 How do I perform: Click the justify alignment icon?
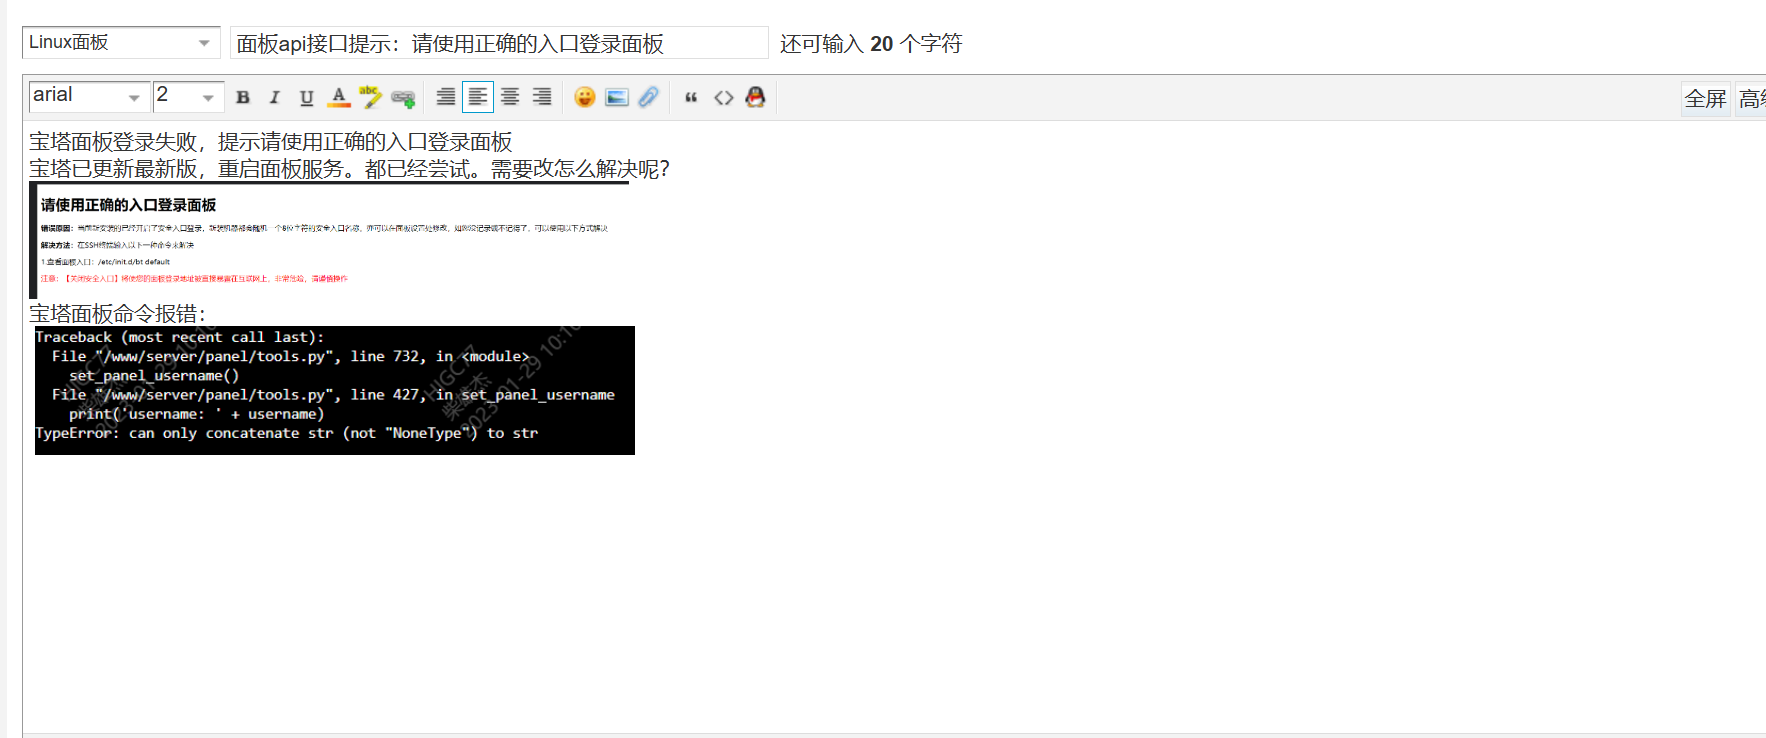(x=446, y=97)
